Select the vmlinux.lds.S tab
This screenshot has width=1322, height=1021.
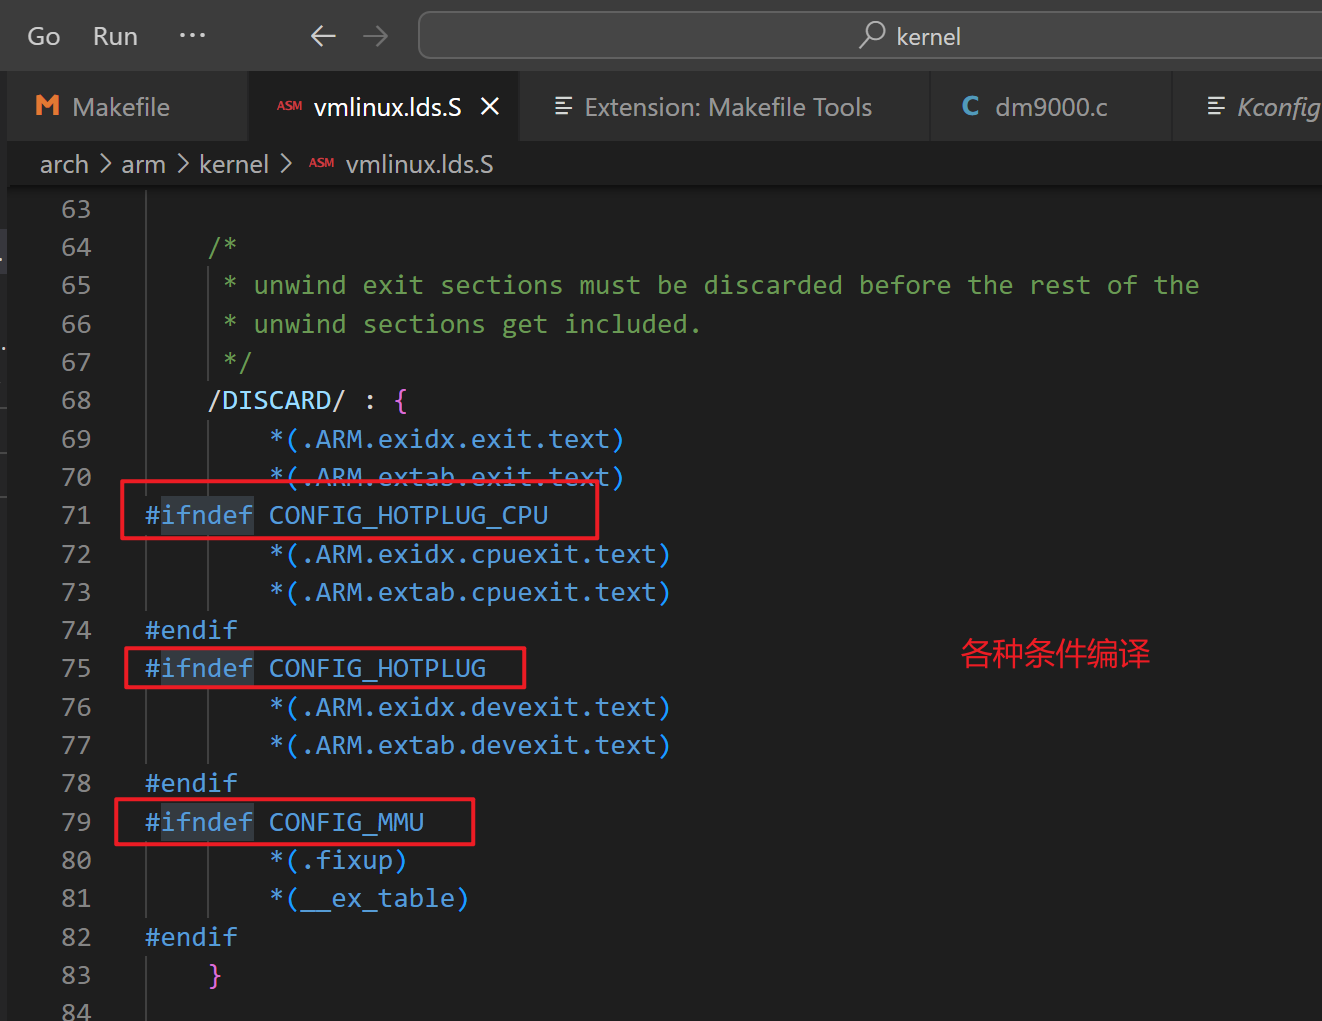tap(384, 106)
